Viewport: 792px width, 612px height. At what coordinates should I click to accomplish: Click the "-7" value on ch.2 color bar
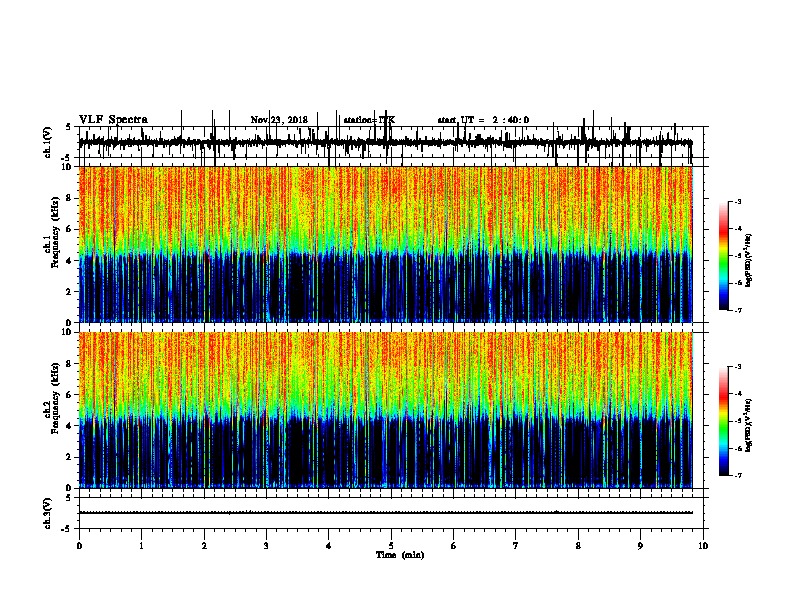click(737, 475)
